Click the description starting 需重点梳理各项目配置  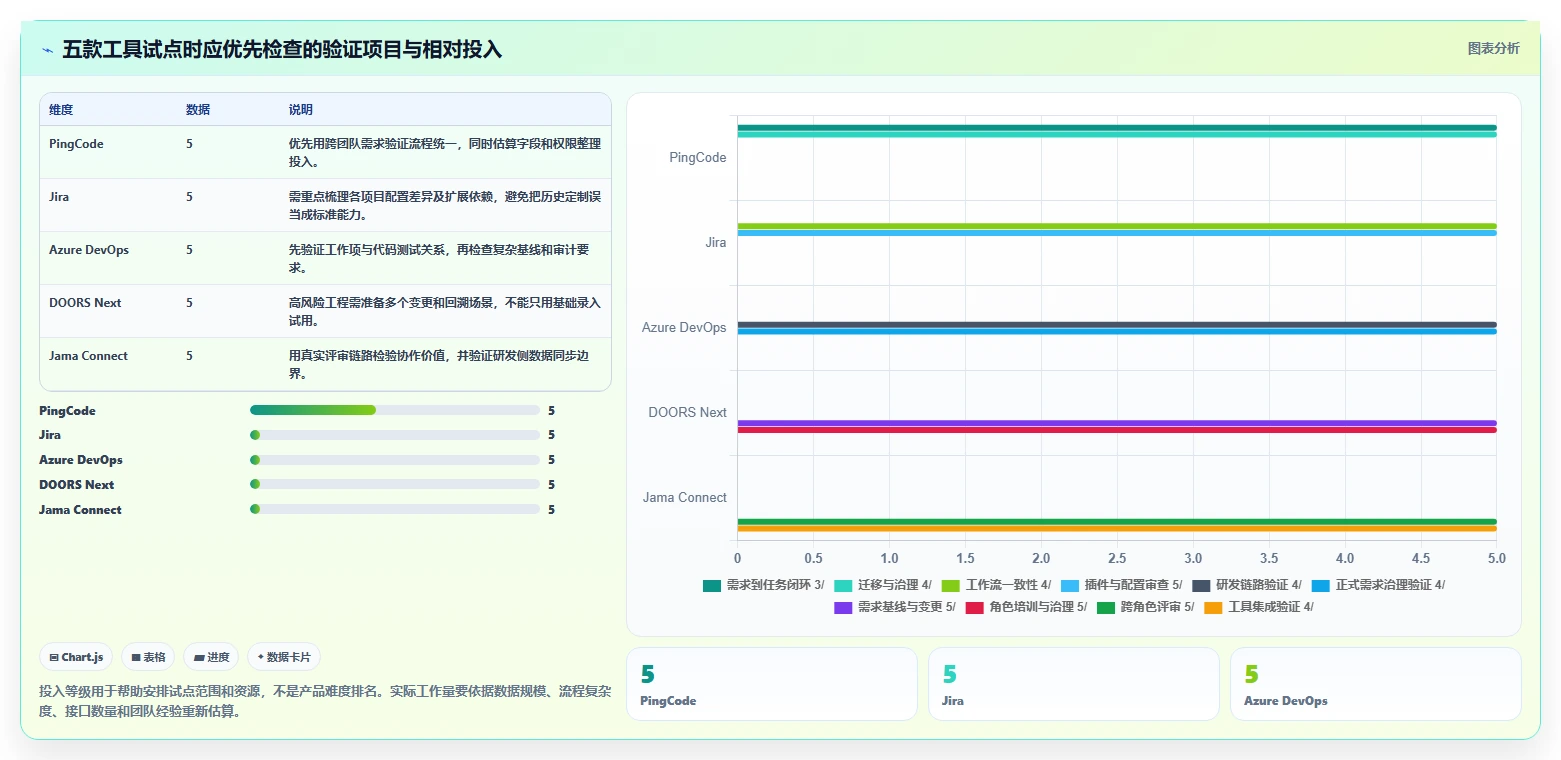[x=445, y=205]
